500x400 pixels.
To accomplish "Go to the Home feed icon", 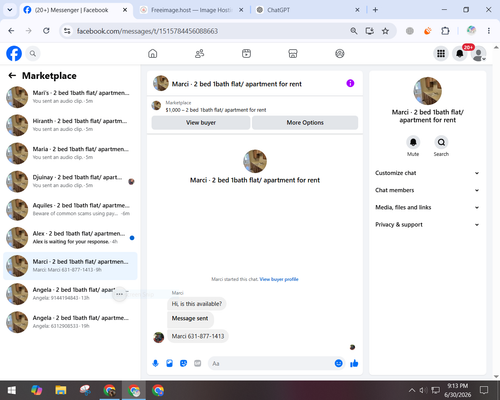I will 153,53.
